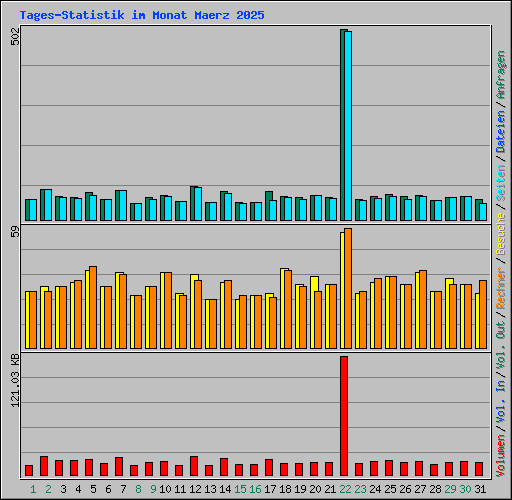Select day label 10 on the x-axis

click(165, 489)
